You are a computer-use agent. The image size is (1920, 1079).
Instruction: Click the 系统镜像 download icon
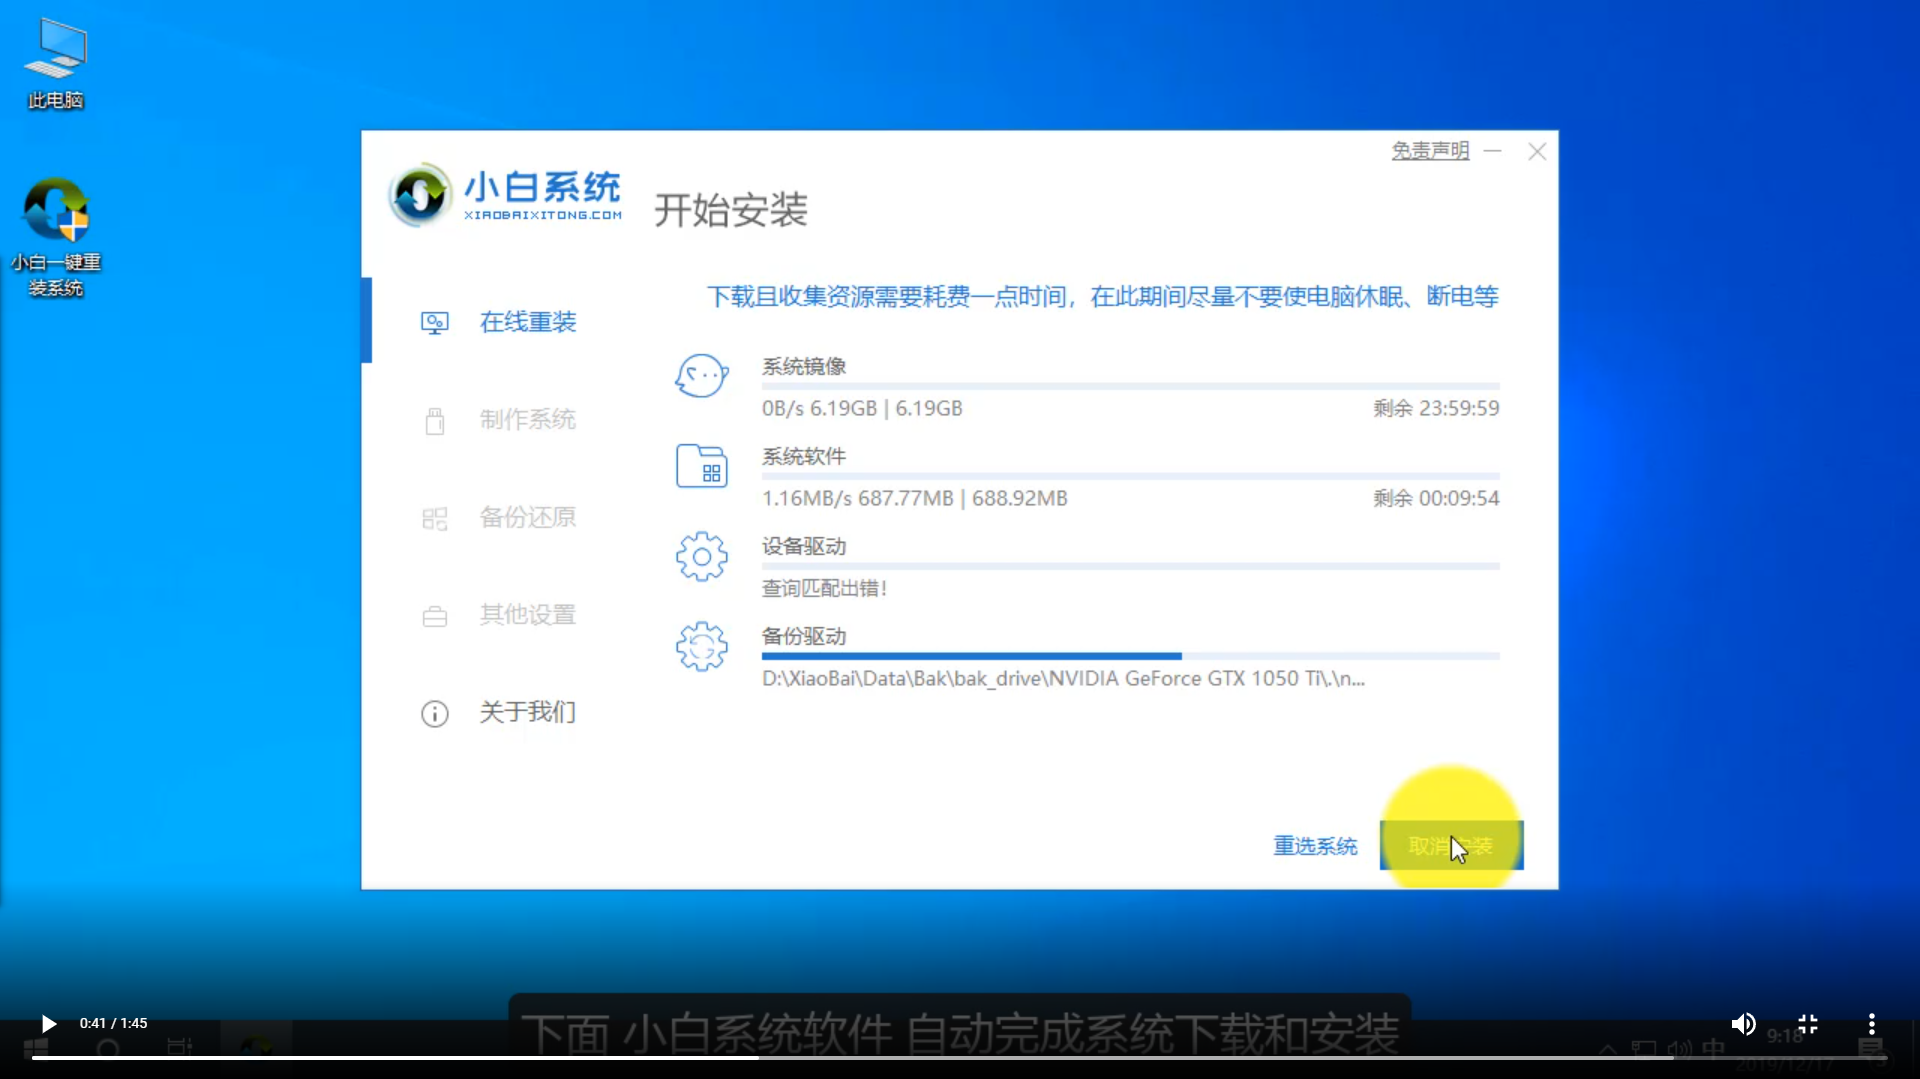701,377
